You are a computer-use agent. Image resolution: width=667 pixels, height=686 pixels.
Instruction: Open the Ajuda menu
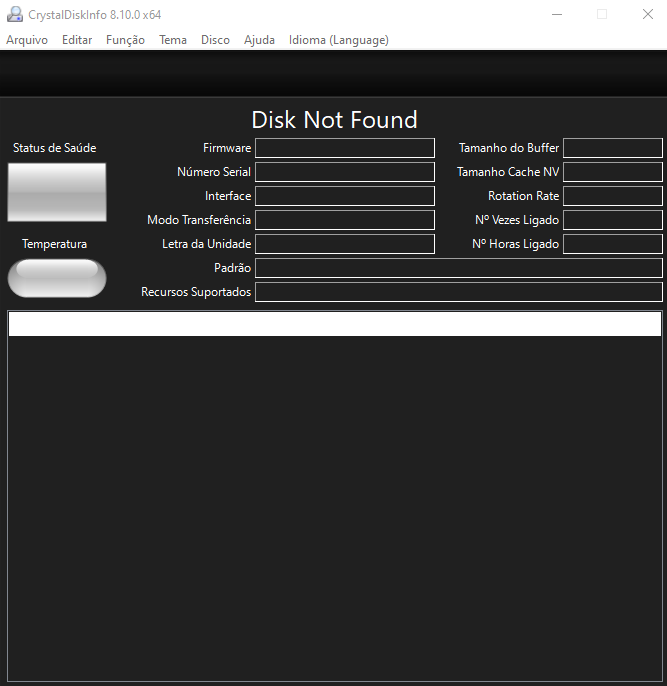[x=259, y=40]
